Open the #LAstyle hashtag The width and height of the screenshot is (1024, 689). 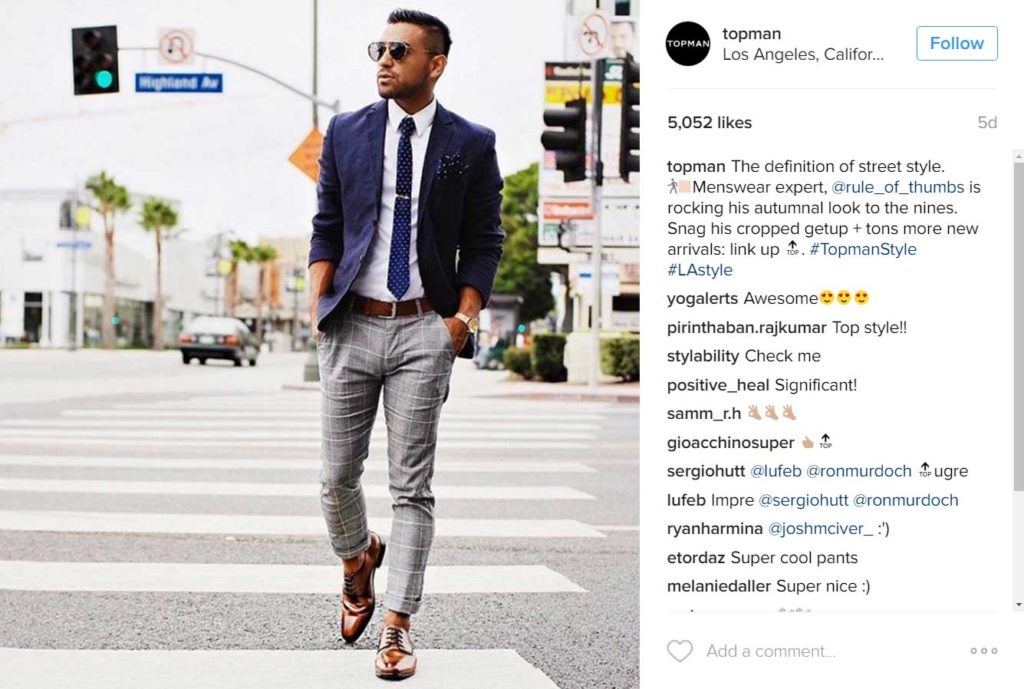699,270
